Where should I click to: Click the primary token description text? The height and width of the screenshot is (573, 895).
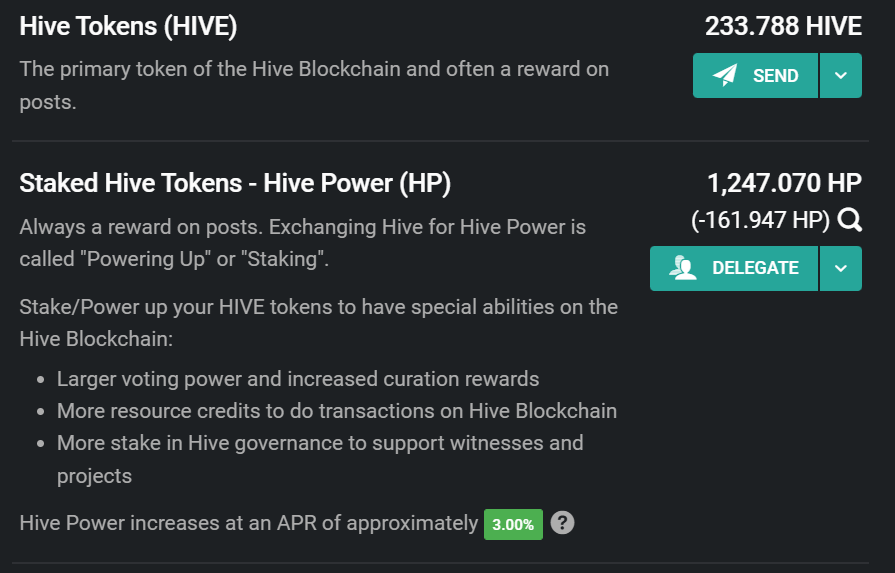click(314, 86)
